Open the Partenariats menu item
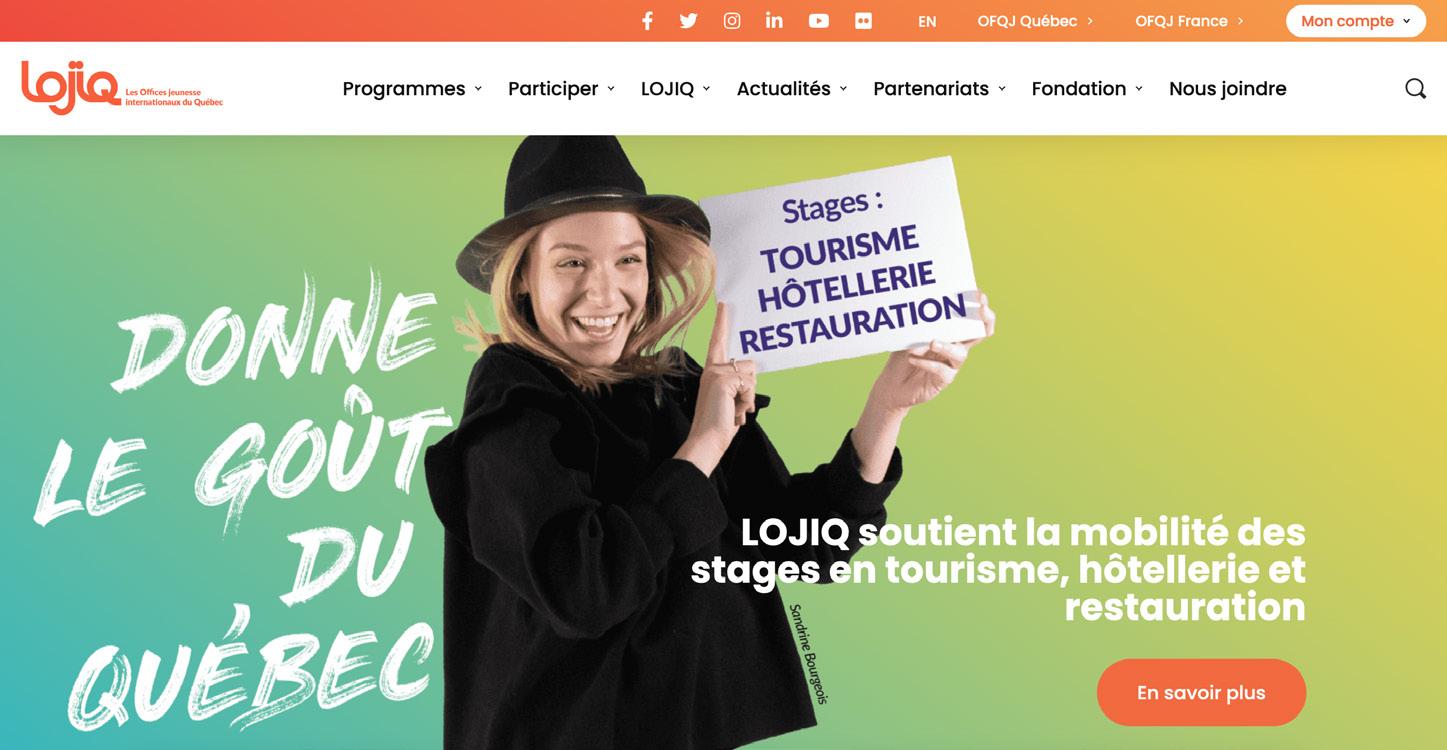 pos(939,88)
